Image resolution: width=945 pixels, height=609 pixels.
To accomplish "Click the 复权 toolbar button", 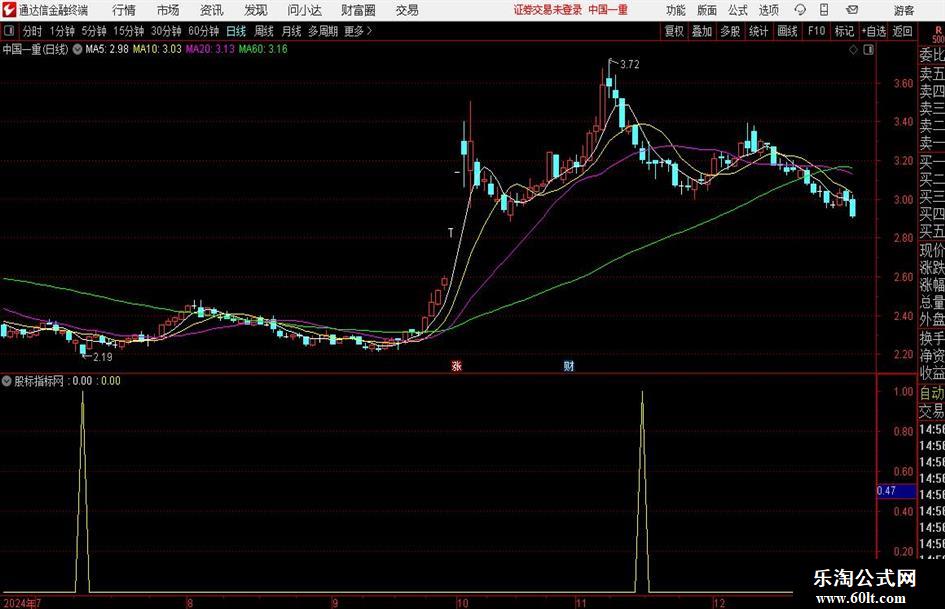I will coord(674,31).
